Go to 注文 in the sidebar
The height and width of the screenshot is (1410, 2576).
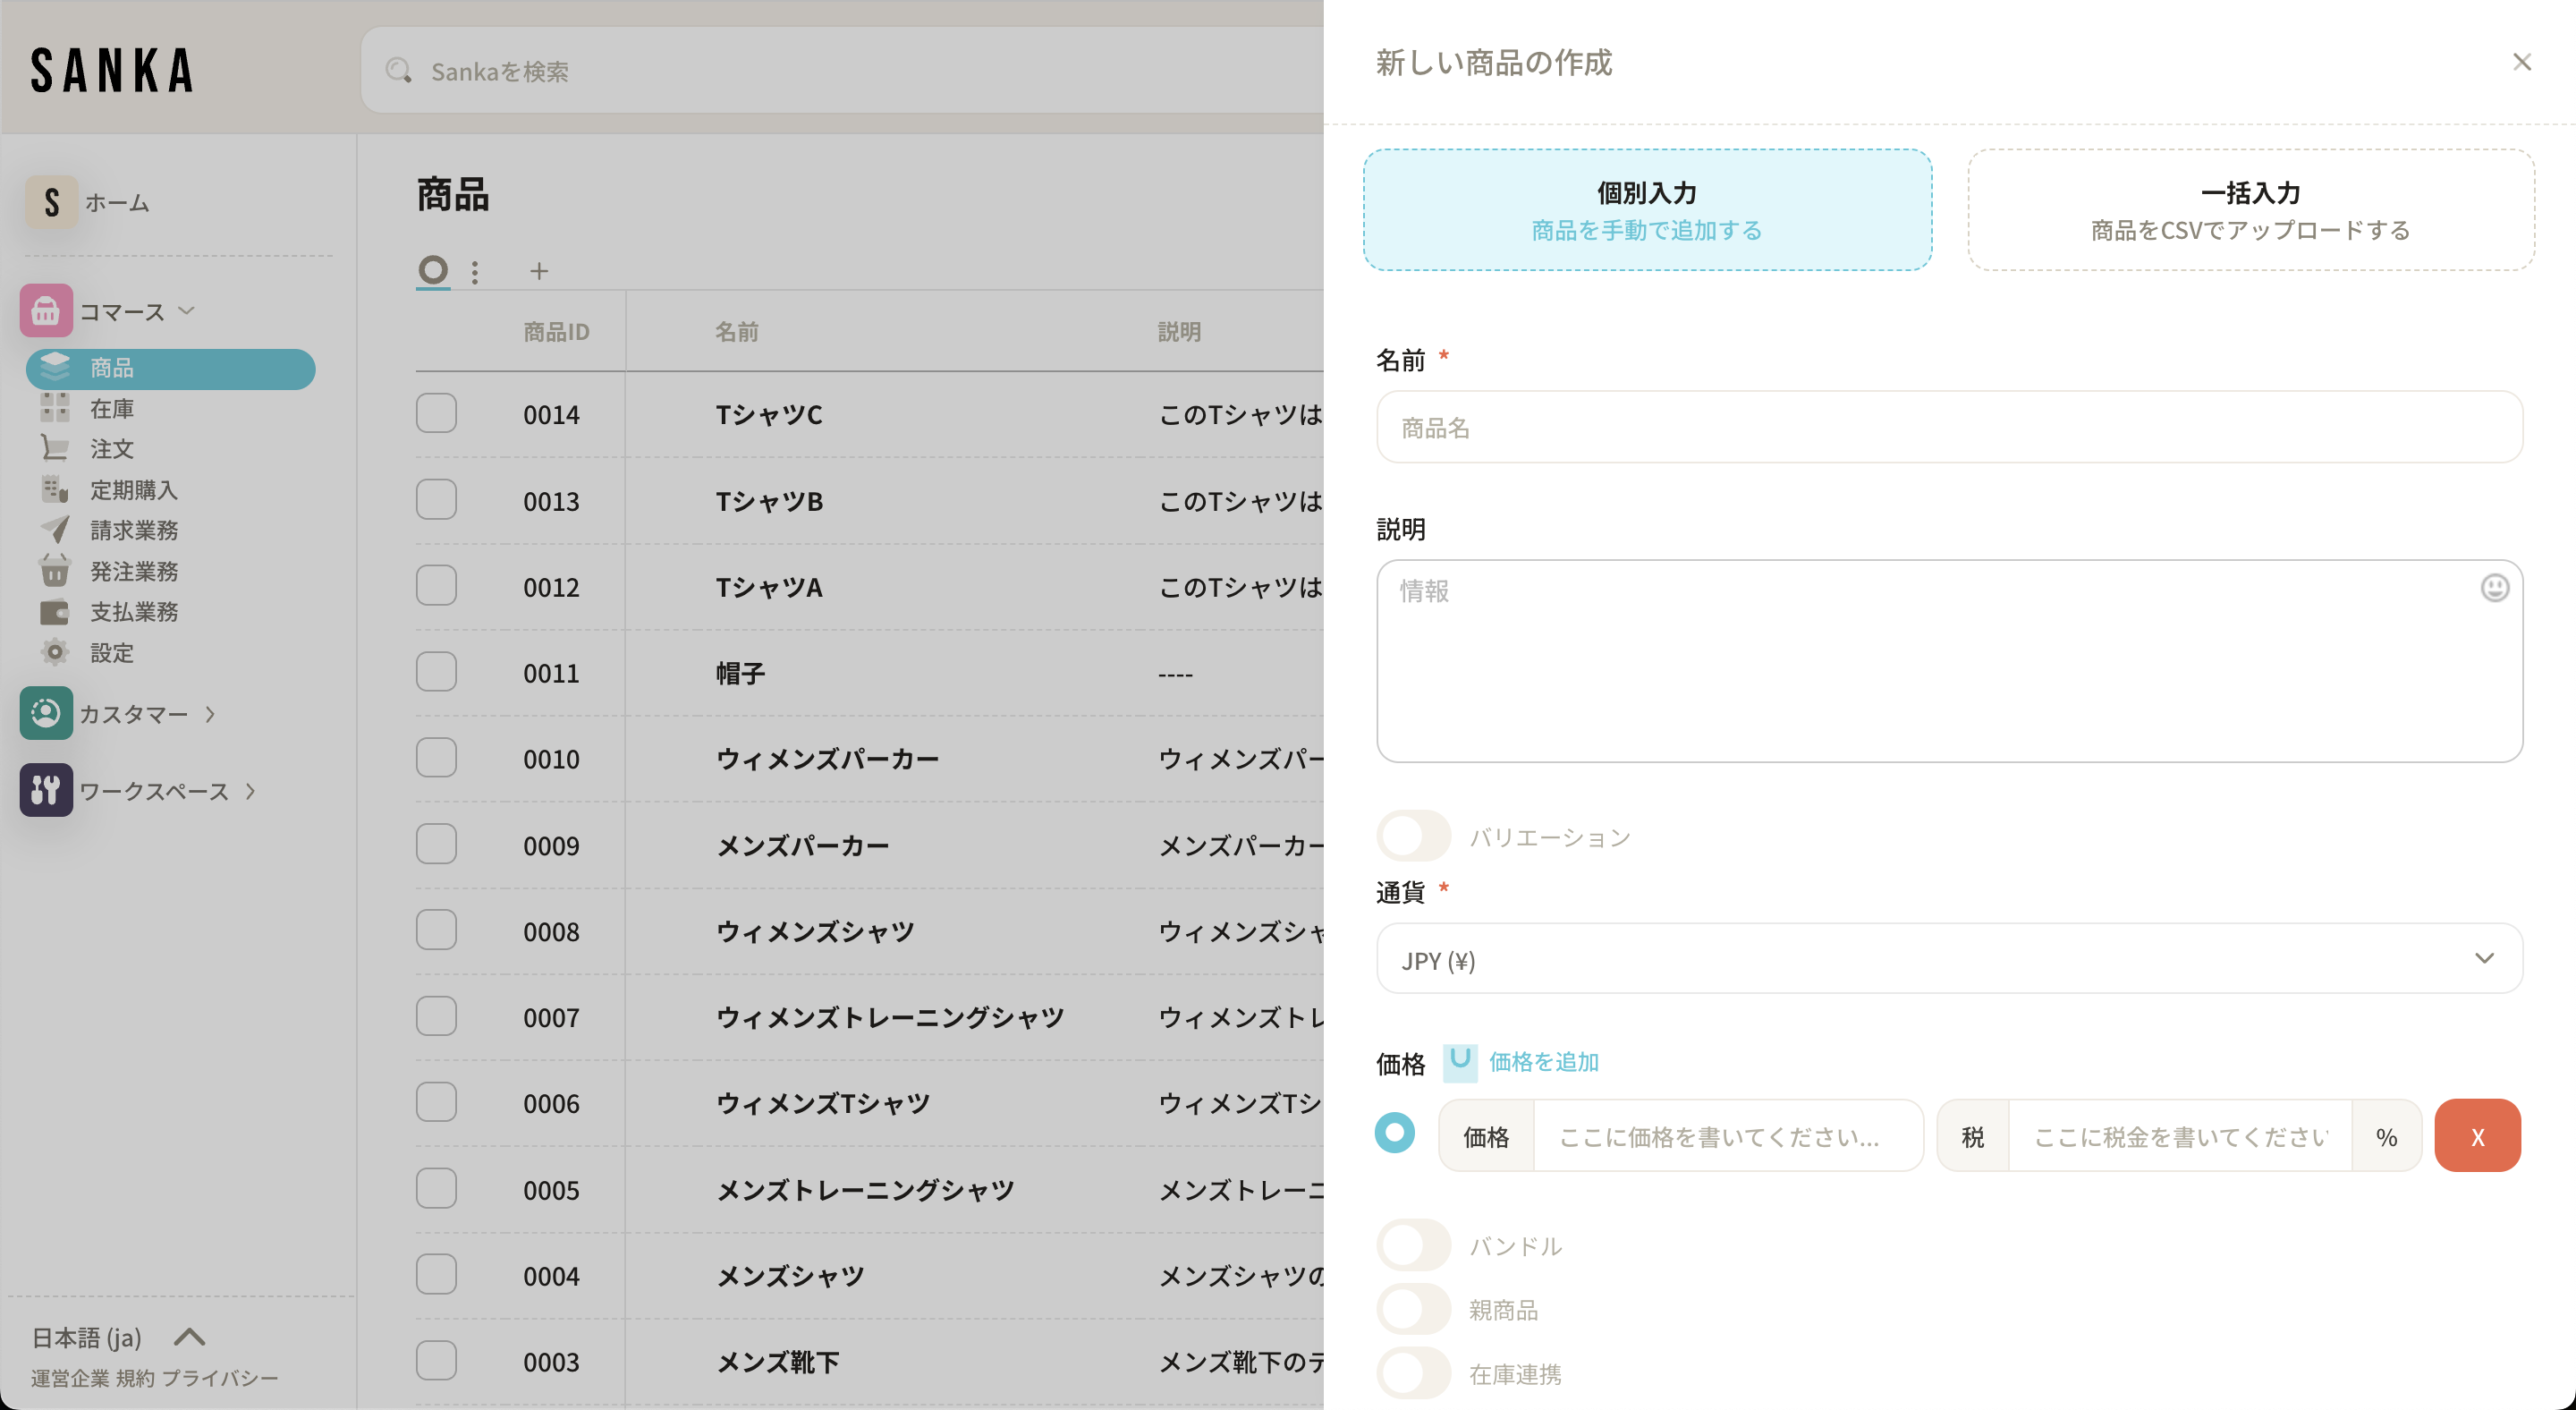pos(112,449)
